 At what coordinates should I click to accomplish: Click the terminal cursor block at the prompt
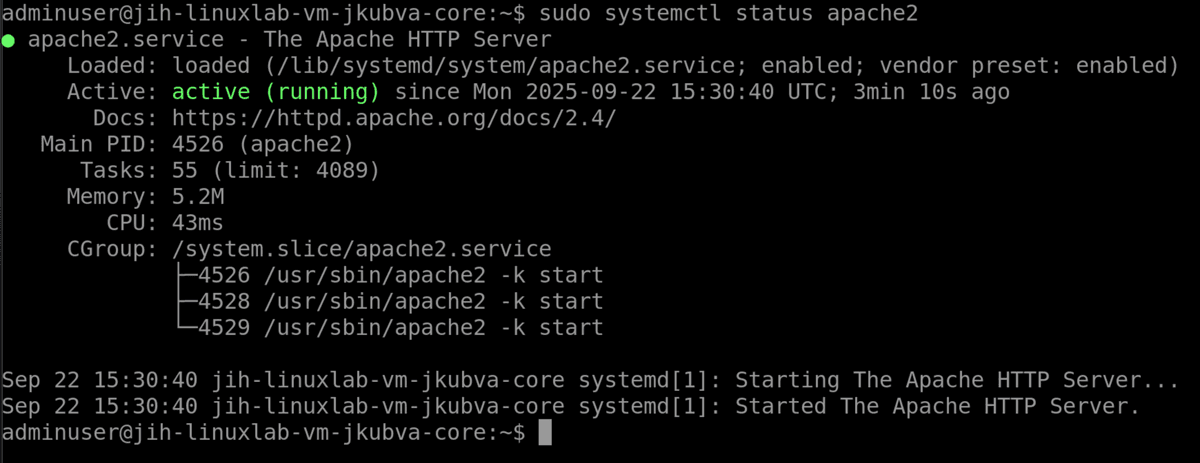544,433
